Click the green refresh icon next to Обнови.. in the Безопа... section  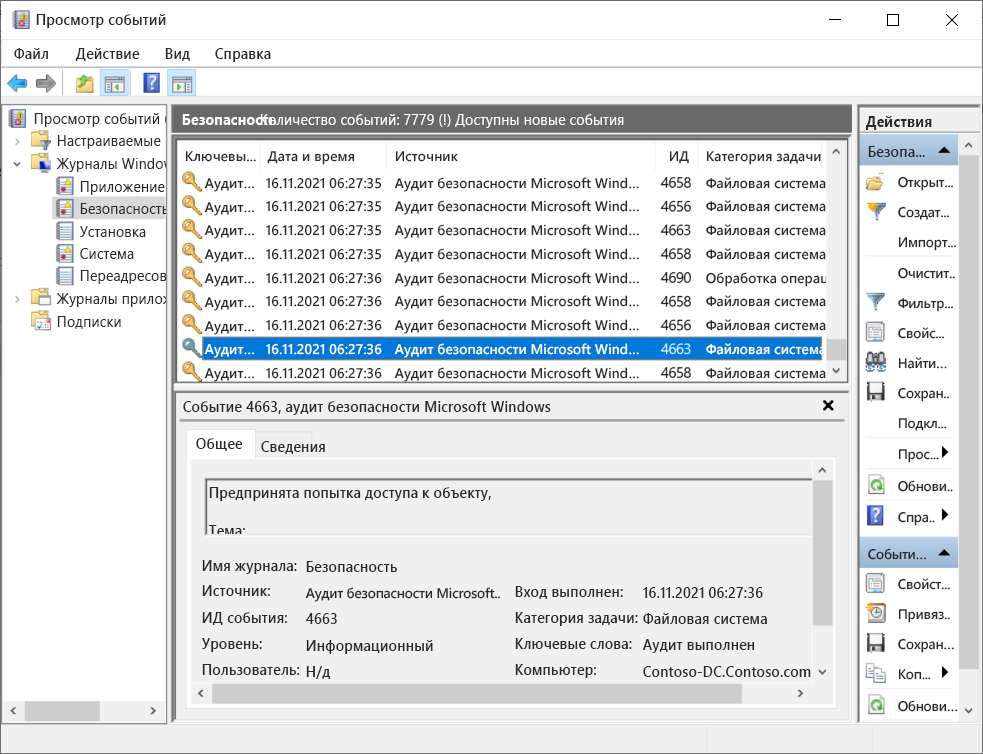pyautogui.click(x=876, y=486)
